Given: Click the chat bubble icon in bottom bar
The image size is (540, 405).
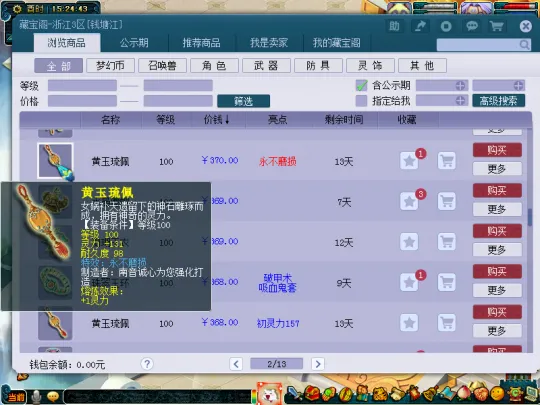Looking at the screenshot, I should 53,397.
